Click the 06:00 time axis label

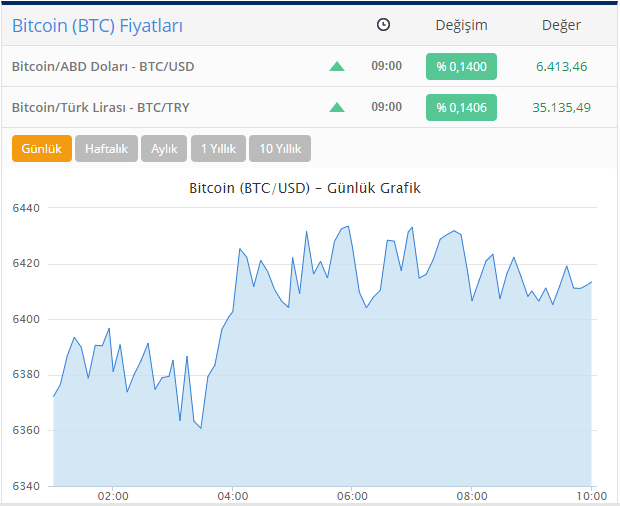(x=352, y=496)
